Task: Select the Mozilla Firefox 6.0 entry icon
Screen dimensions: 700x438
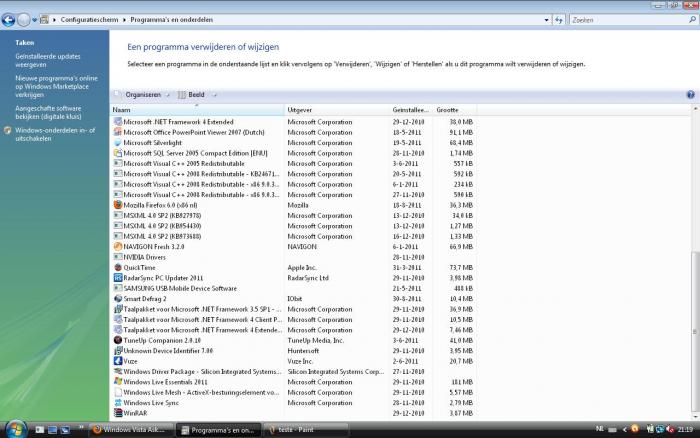Action: click(117, 205)
